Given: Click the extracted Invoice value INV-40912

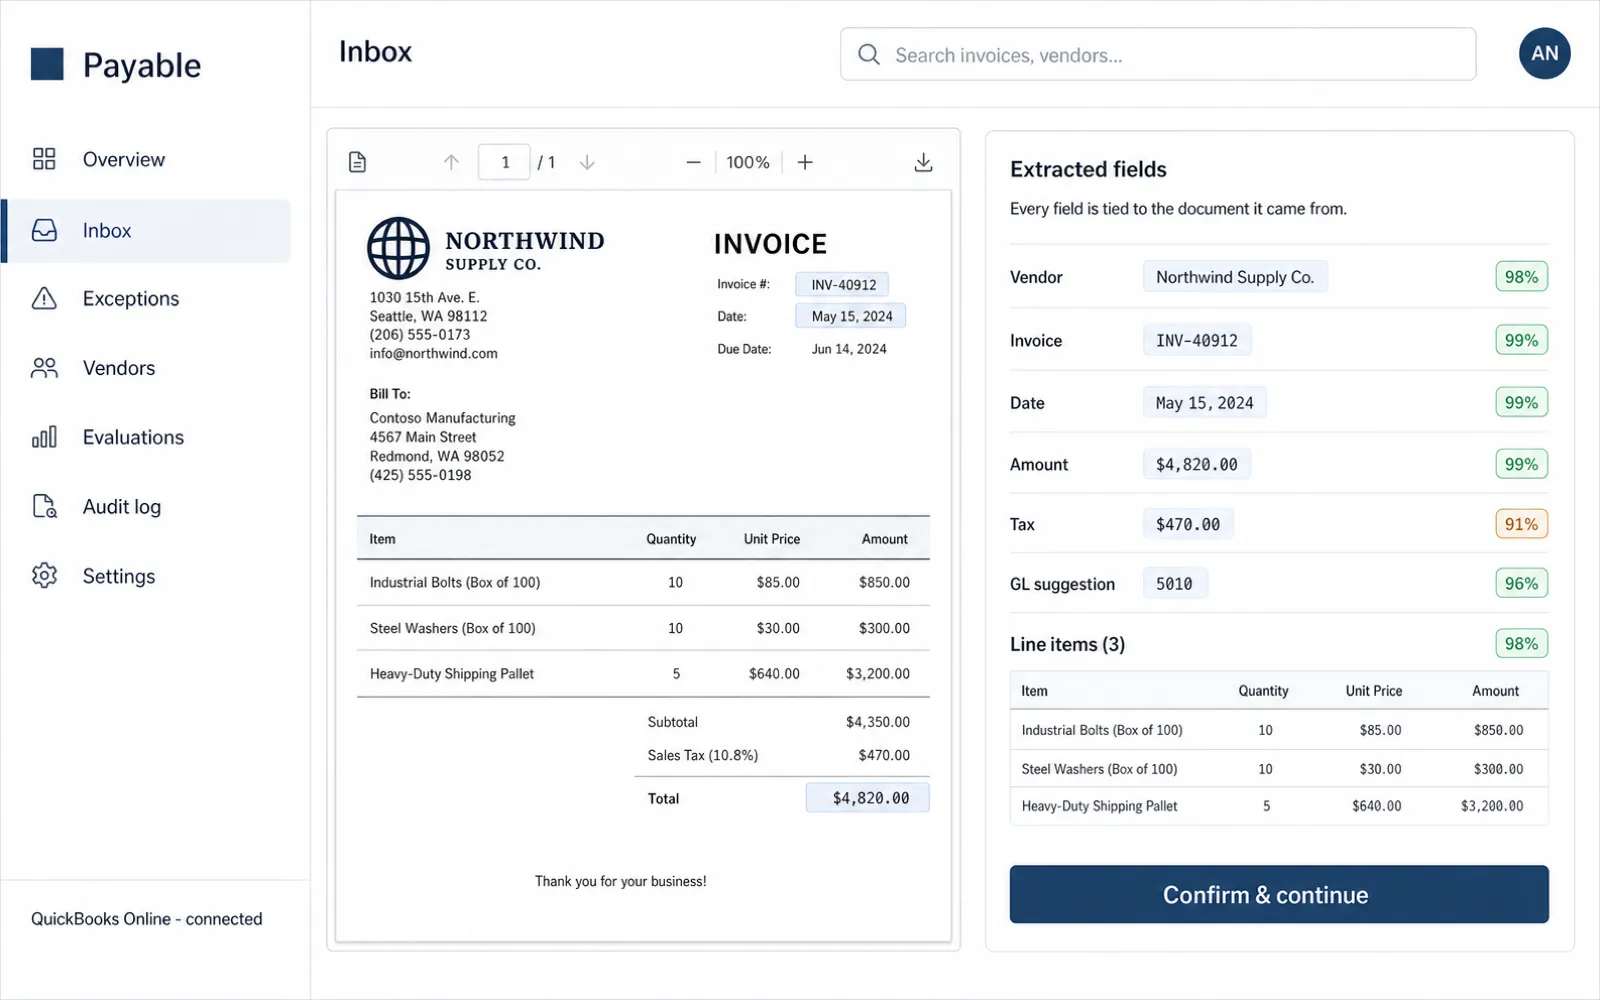Looking at the screenshot, I should pos(1197,340).
